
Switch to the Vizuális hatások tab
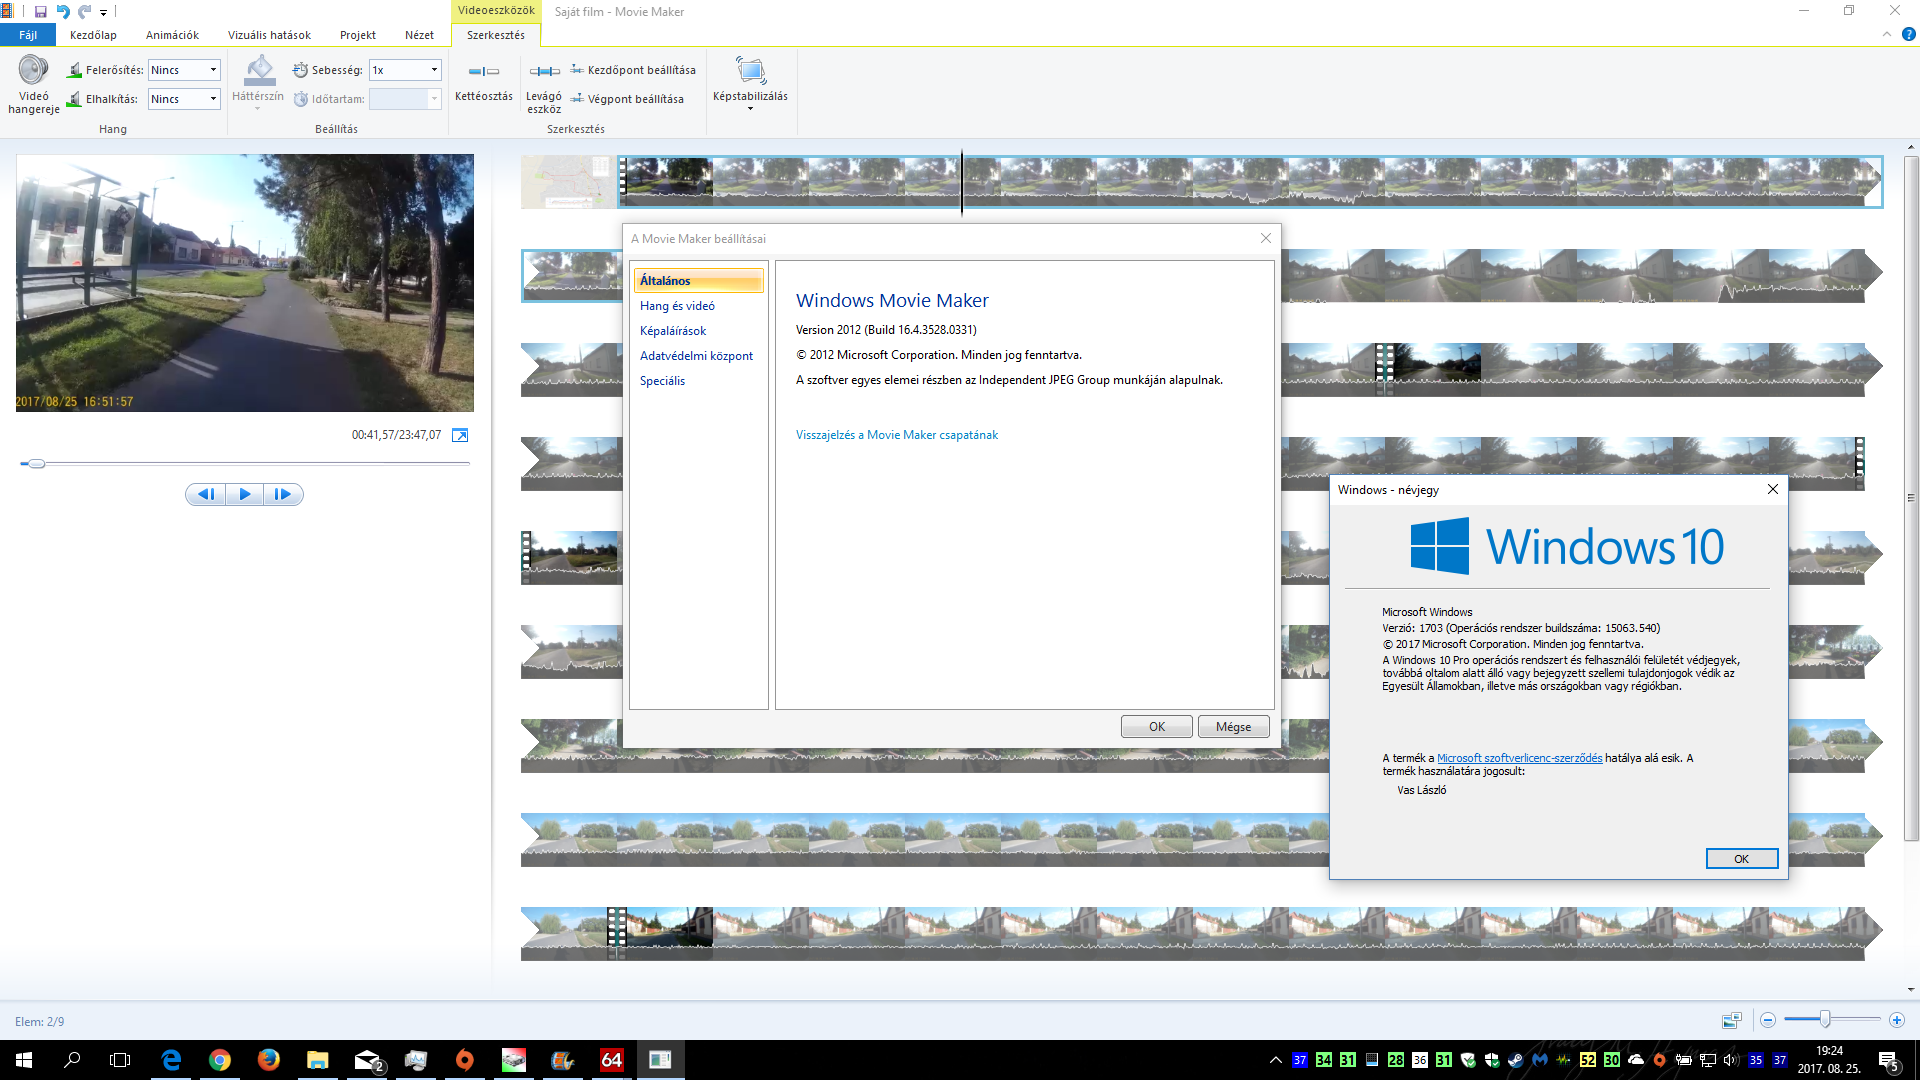point(269,35)
